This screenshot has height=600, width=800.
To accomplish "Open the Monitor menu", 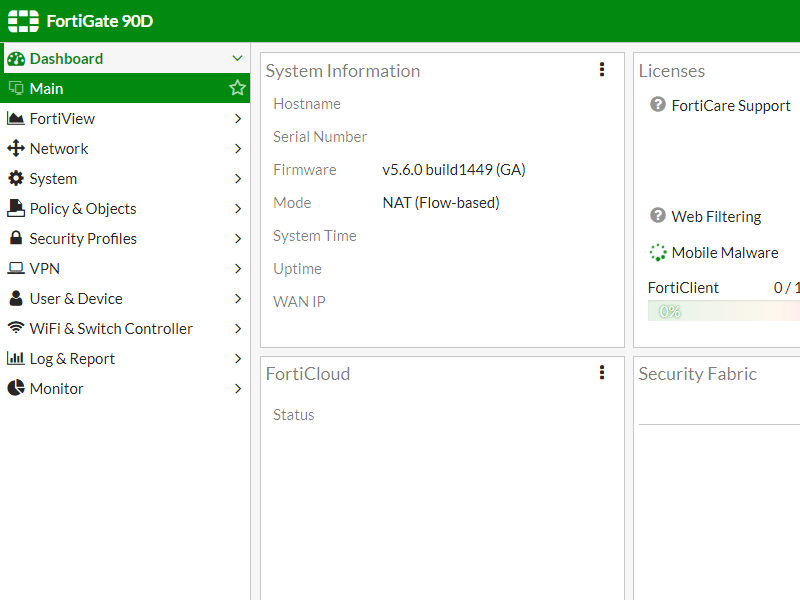I will click(x=125, y=389).
